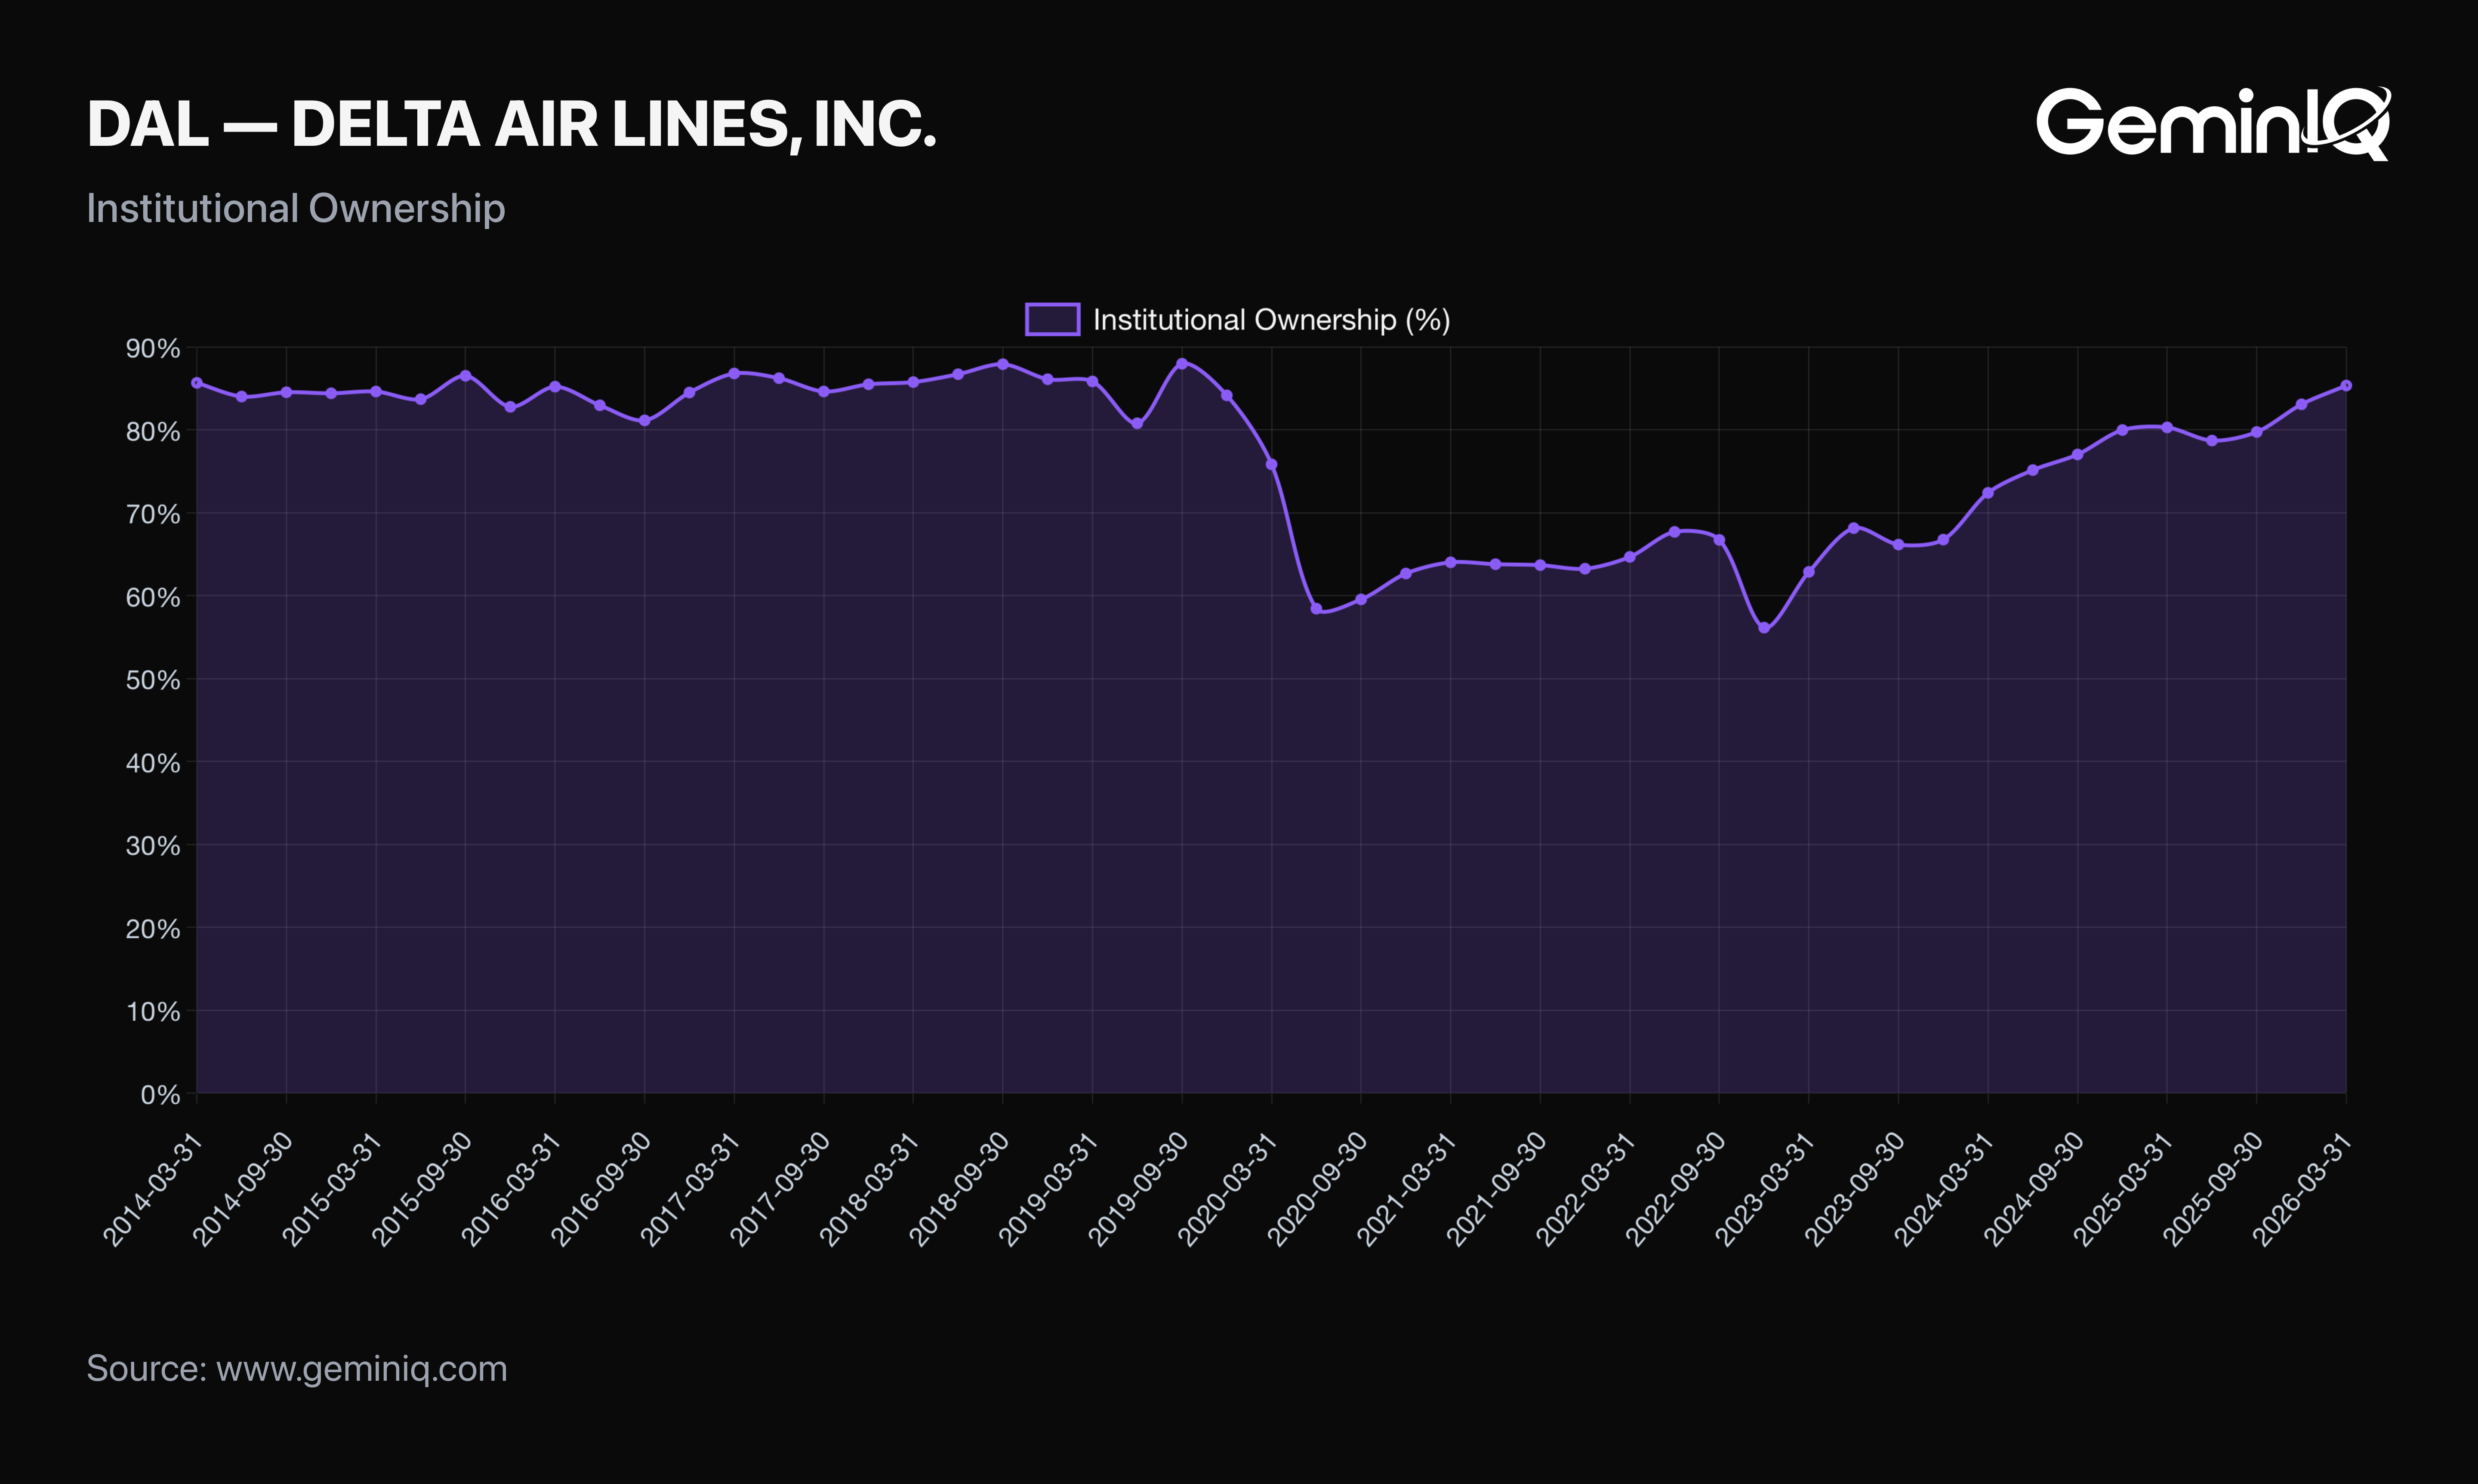This screenshot has width=2478, height=1484.
Task: Click the 2023-03-31 x-axis date label
Action: 1766,1189
